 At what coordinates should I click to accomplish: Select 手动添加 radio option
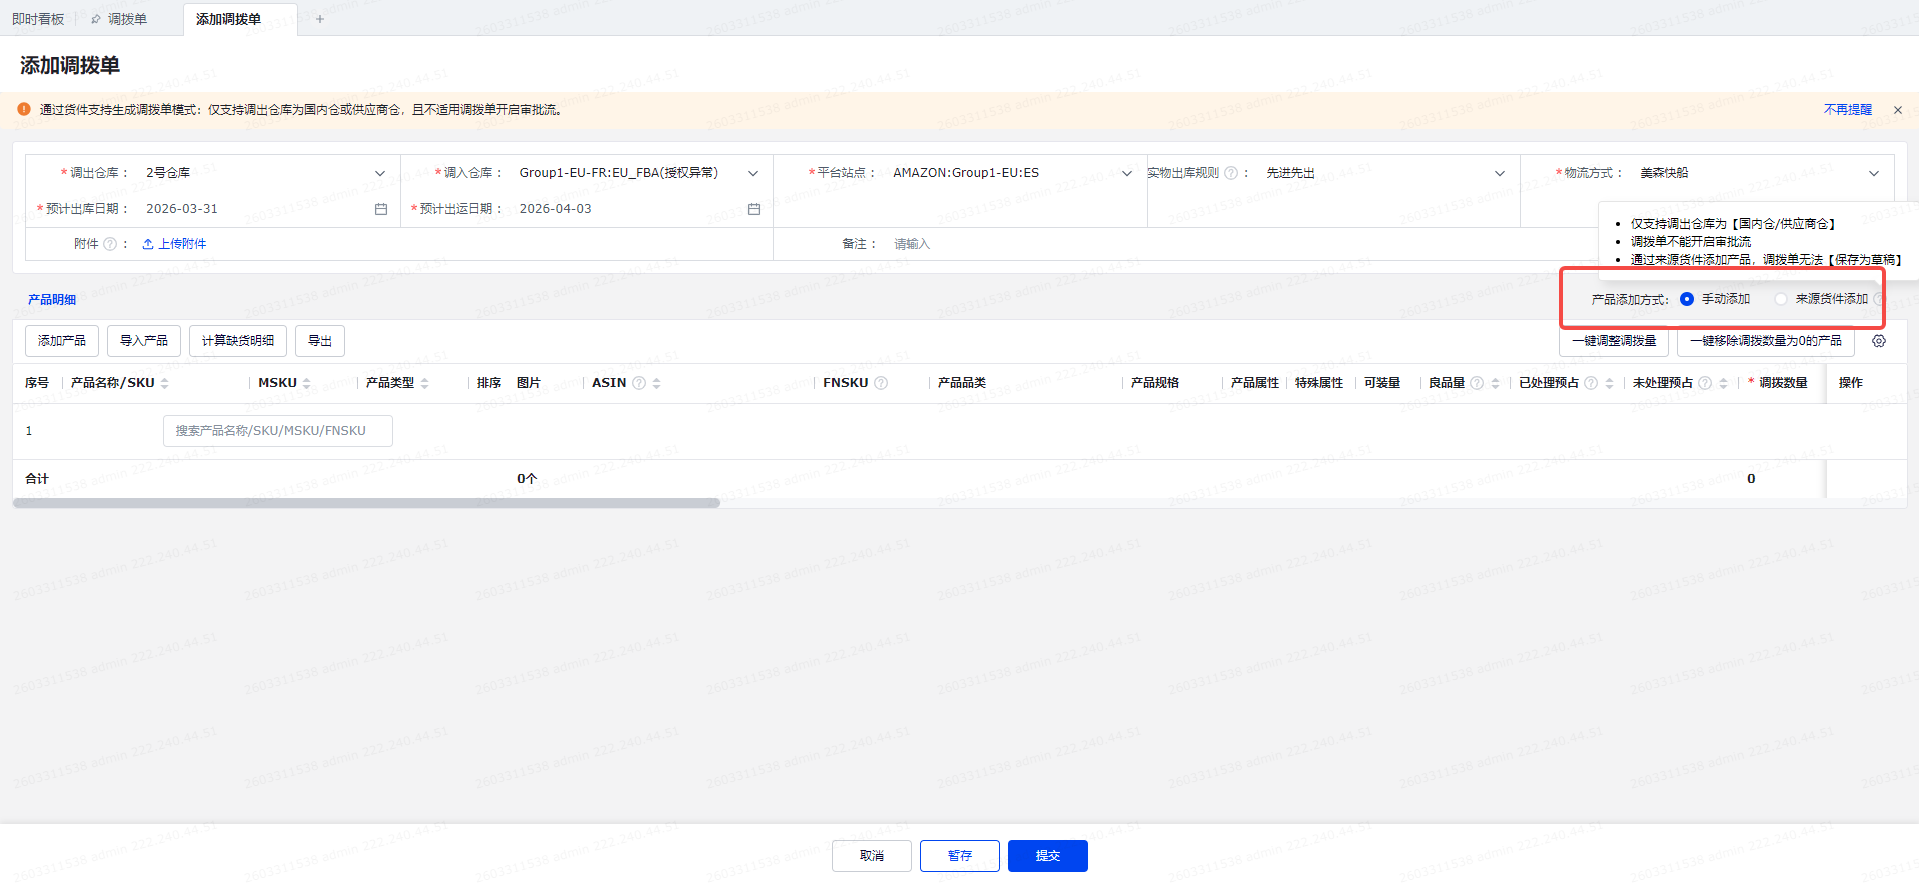coord(1687,299)
